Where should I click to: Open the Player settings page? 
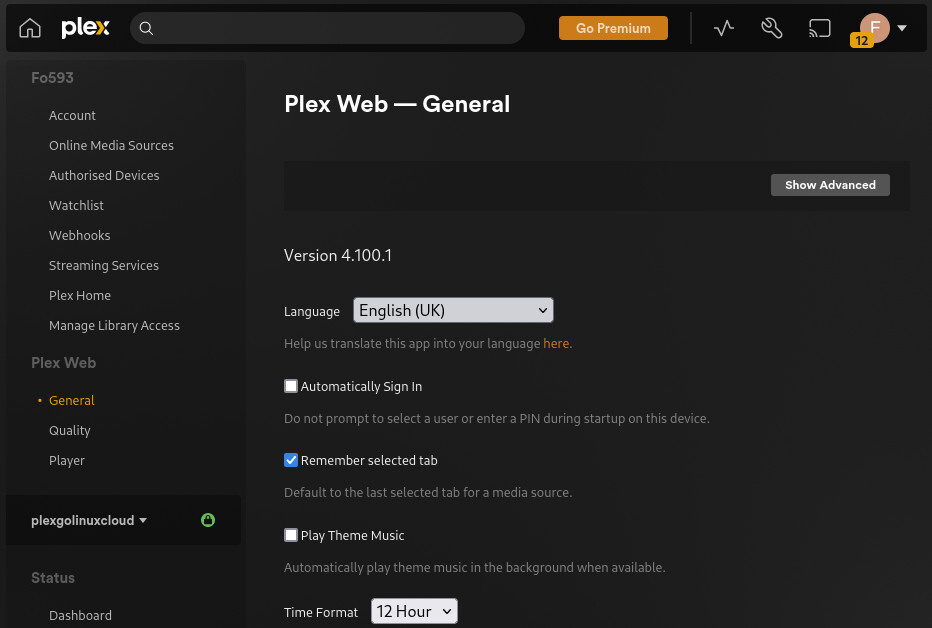(67, 460)
